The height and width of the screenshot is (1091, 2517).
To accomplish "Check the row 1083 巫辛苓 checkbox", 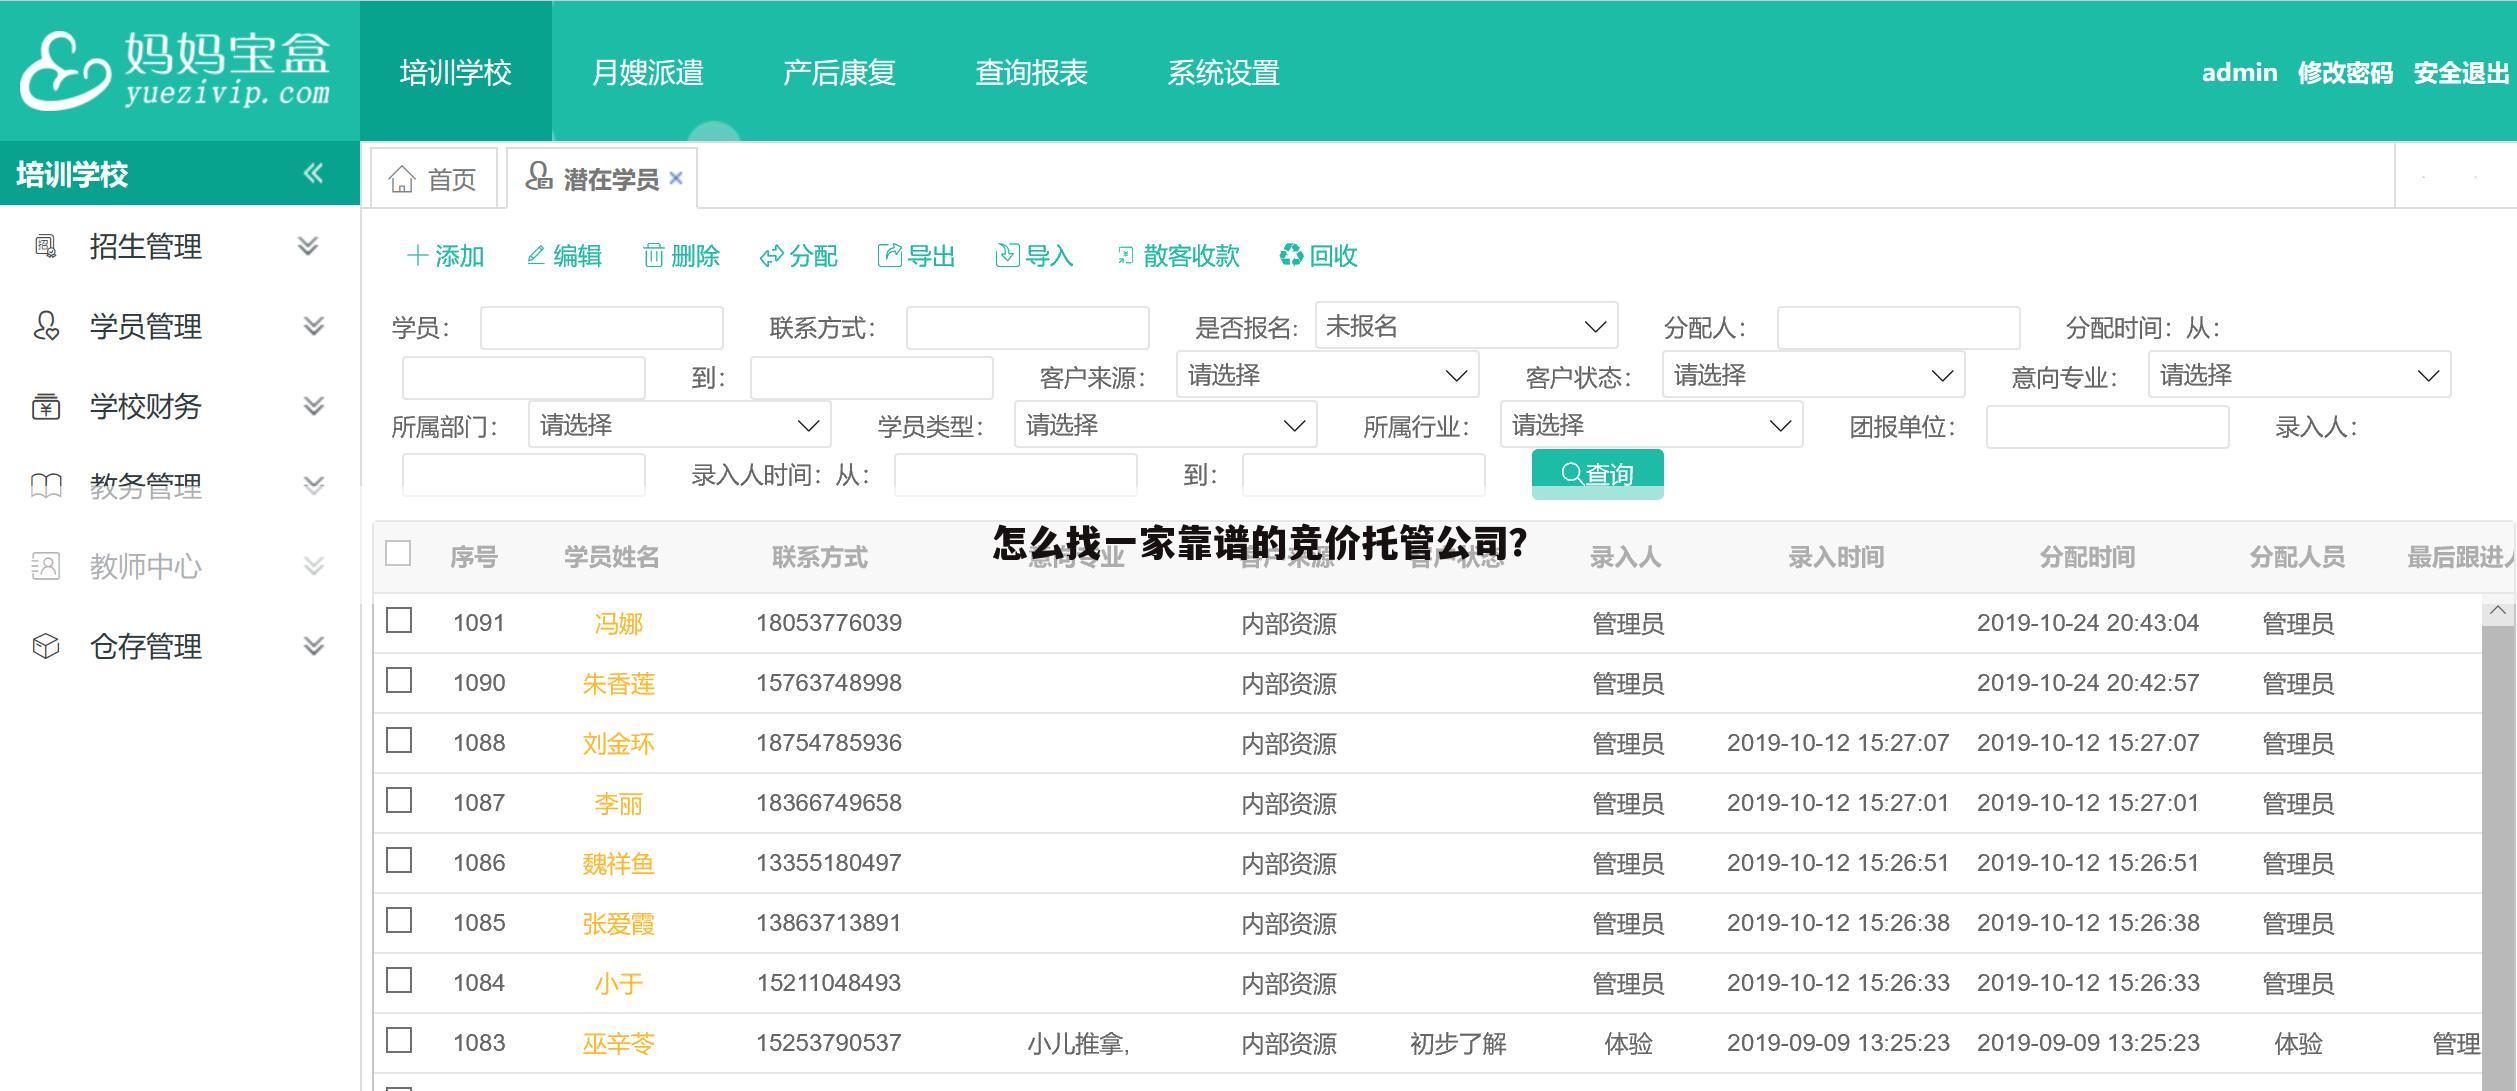I will (399, 1041).
